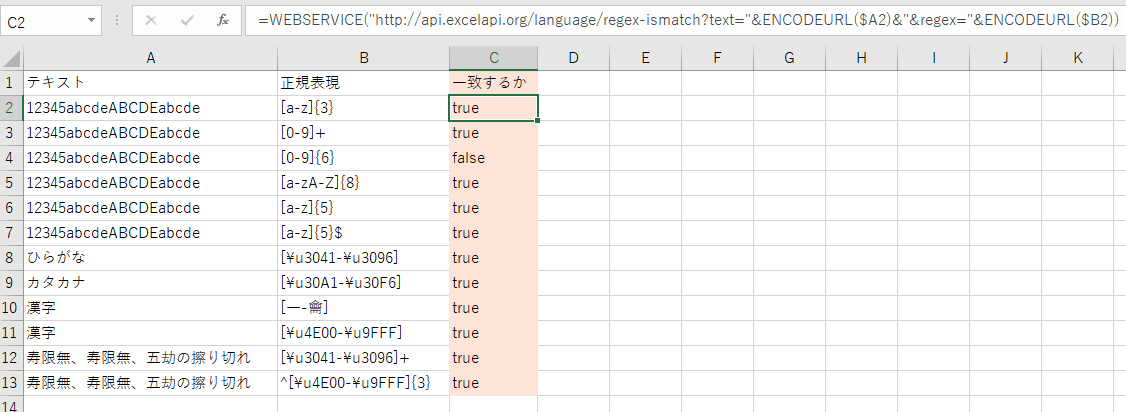Select column A header
1126x412 pixels.
[150, 58]
